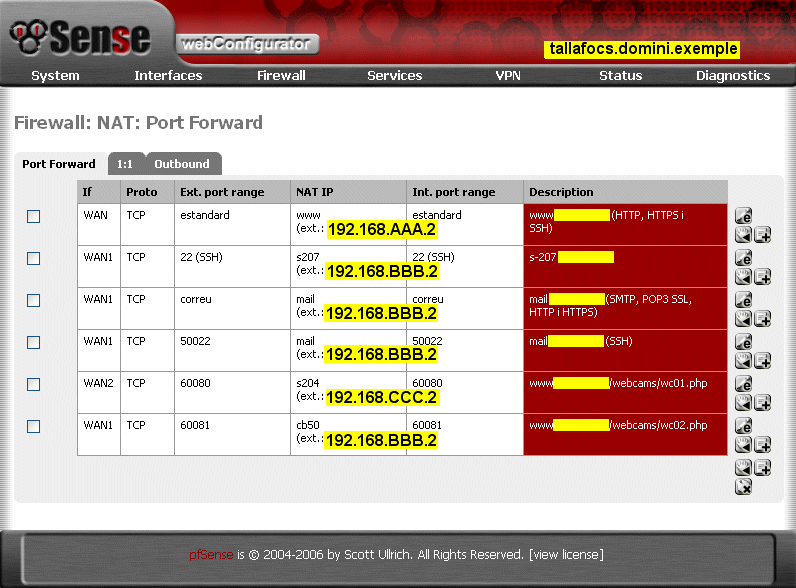The image size is (796, 588).
Task: Tick the checkbox for the correu rule
Action: 34,301
